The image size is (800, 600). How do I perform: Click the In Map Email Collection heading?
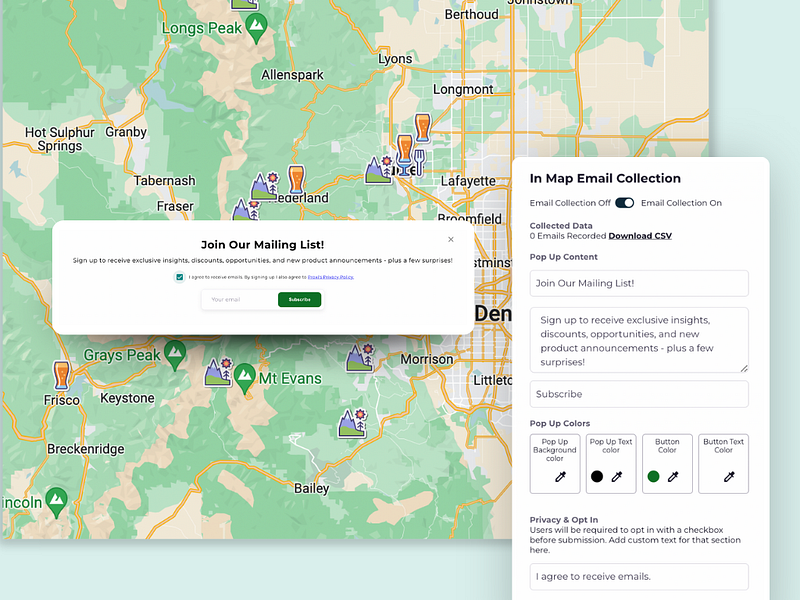[x=605, y=178]
